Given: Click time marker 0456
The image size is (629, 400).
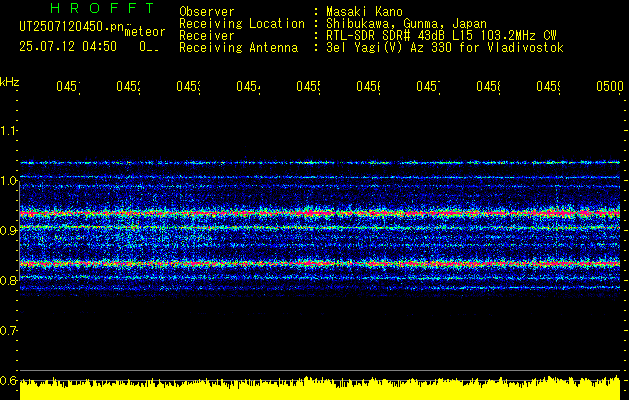Looking at the screenshot, I should click(x=369, y=87).
